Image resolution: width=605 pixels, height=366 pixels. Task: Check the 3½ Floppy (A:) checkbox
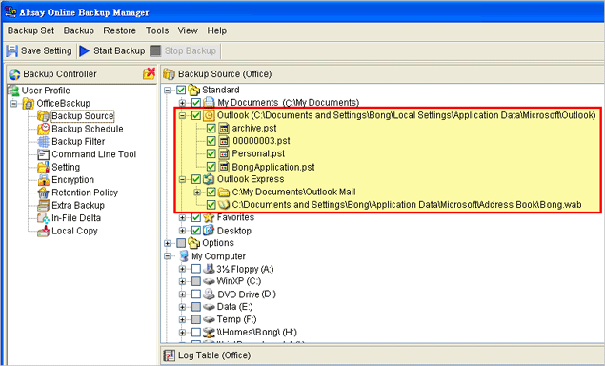196,268
